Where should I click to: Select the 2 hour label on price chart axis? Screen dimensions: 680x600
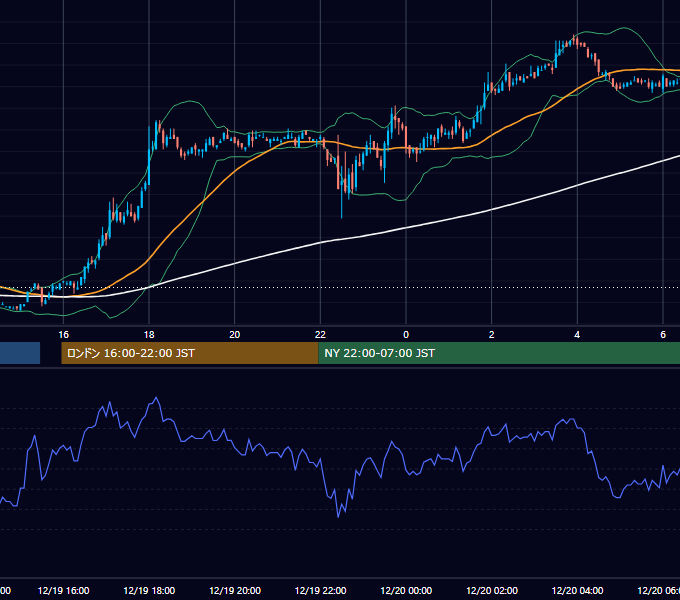pyautogui.click(x=491, y=335)
